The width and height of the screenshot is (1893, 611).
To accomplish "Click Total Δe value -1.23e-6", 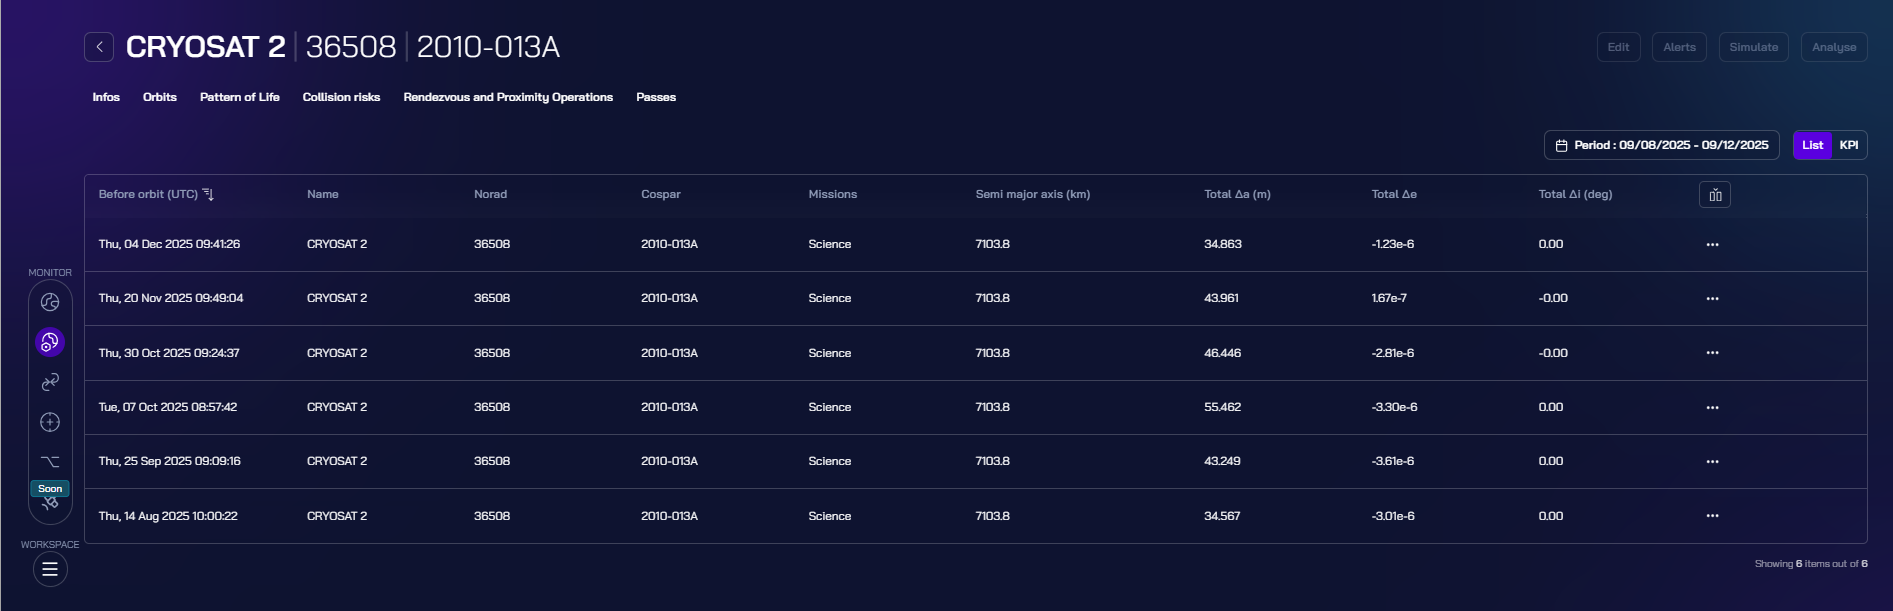I will pyautogui.click(x=1392, y=244).
